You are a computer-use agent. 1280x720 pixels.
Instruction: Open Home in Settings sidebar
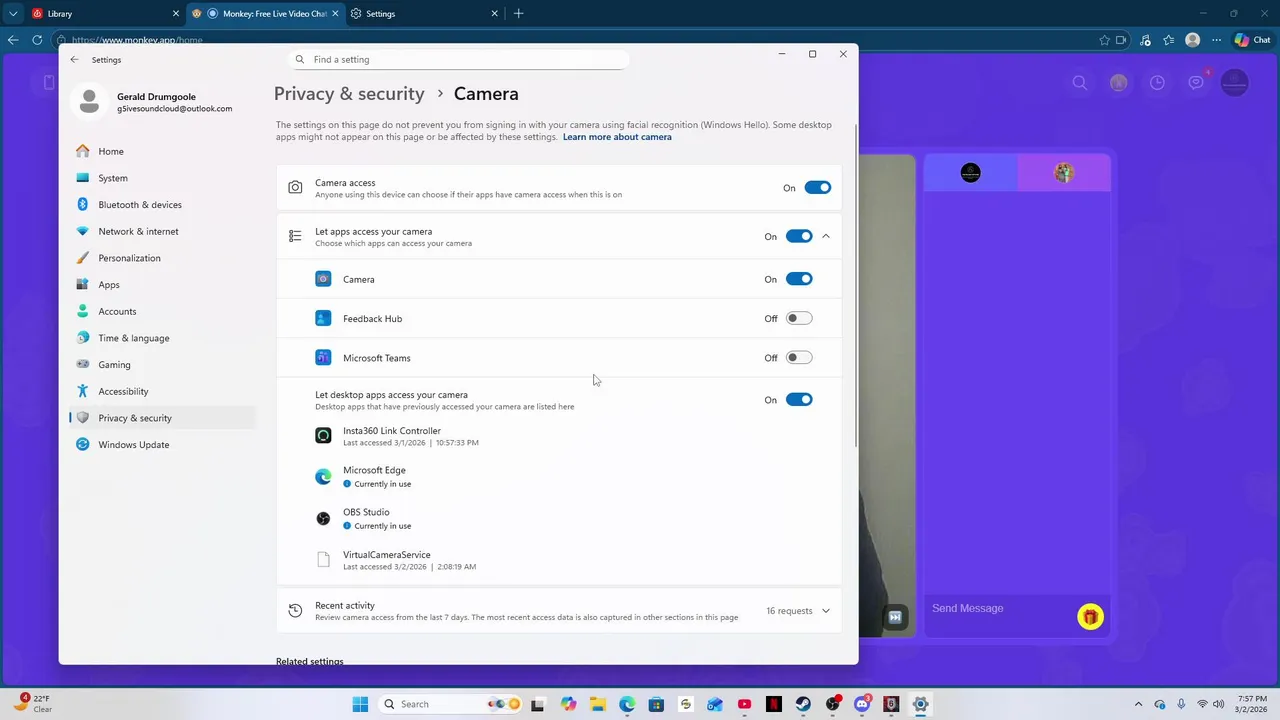click(x=111, y=151)
